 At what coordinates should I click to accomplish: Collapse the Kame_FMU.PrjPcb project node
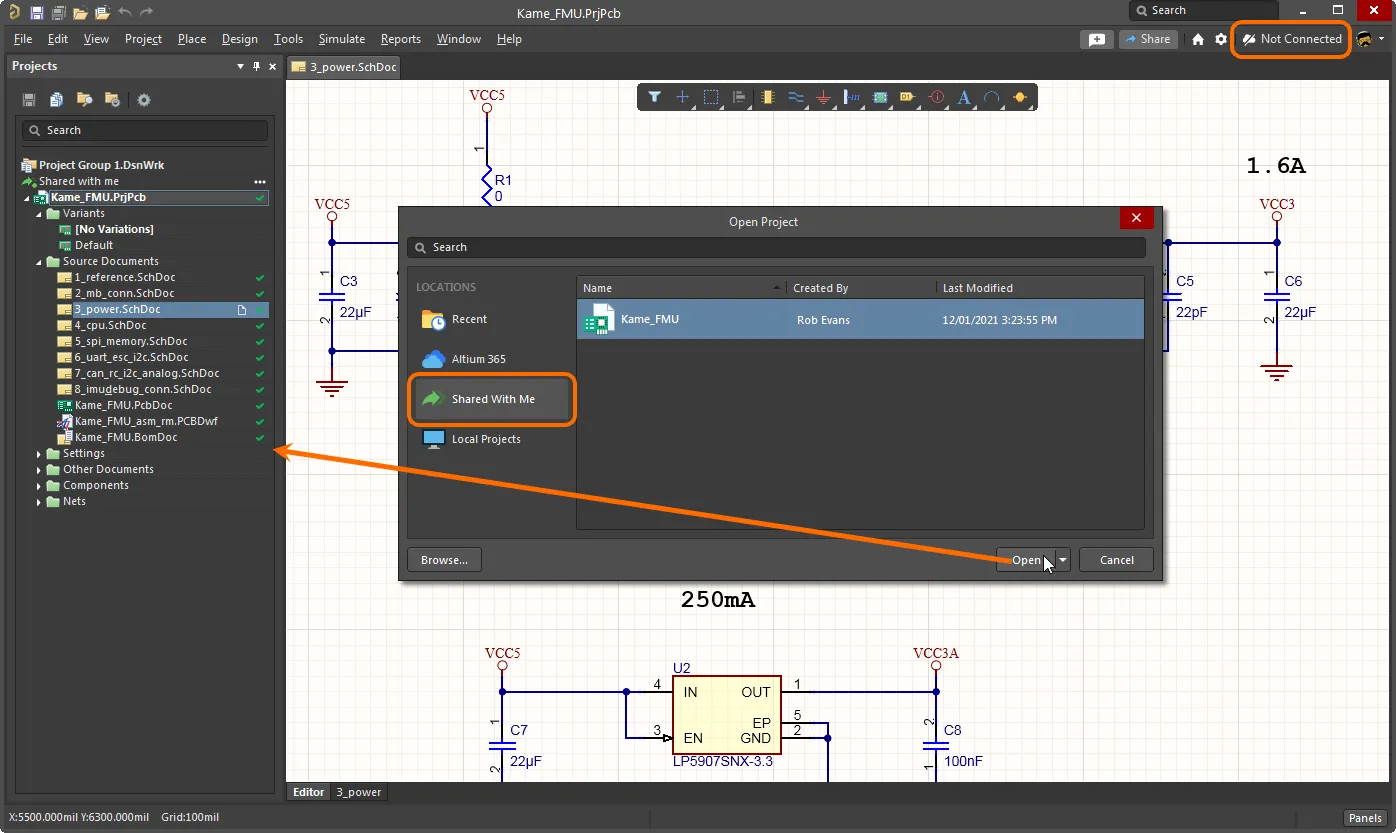[x=27, y=198]
